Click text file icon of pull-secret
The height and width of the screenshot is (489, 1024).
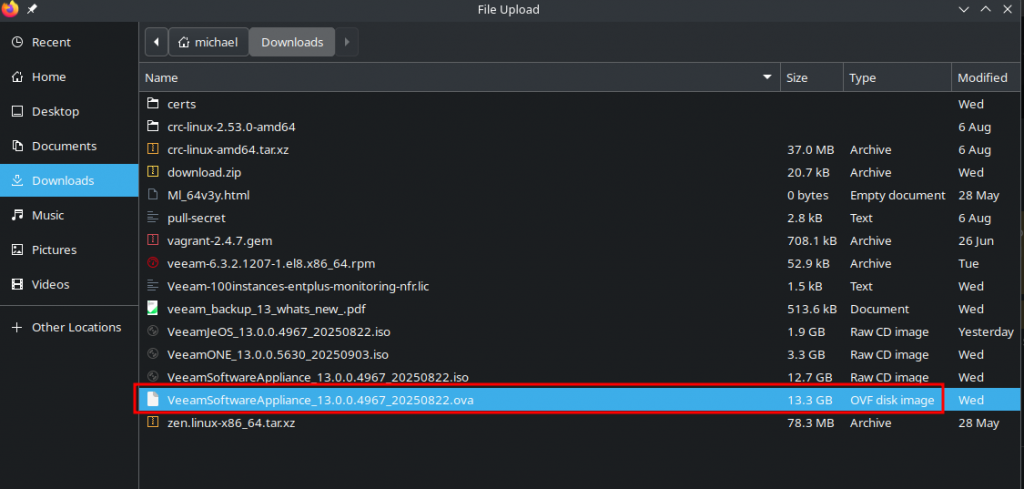click(x=153, y=218)
